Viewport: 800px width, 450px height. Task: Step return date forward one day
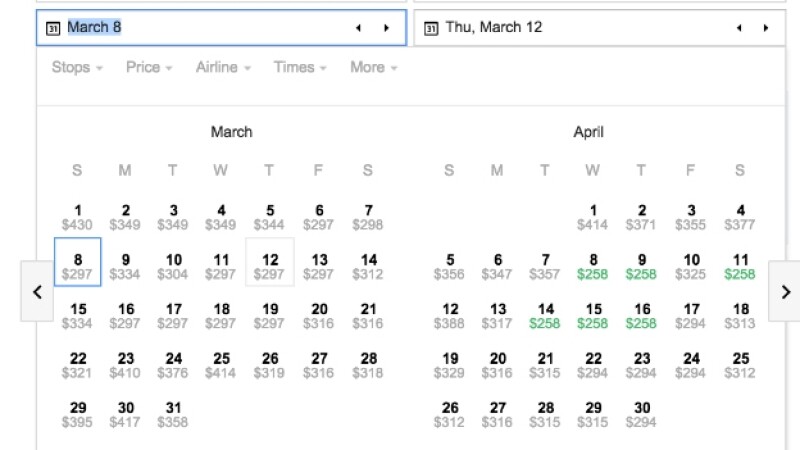766,28
